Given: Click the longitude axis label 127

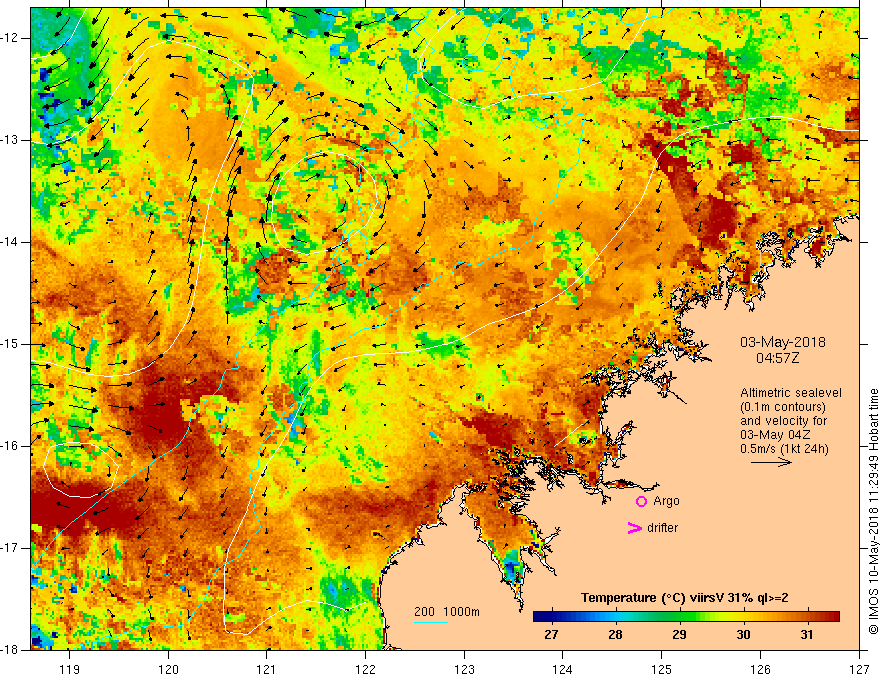Looking at the screenshot, I should (859, 669).
